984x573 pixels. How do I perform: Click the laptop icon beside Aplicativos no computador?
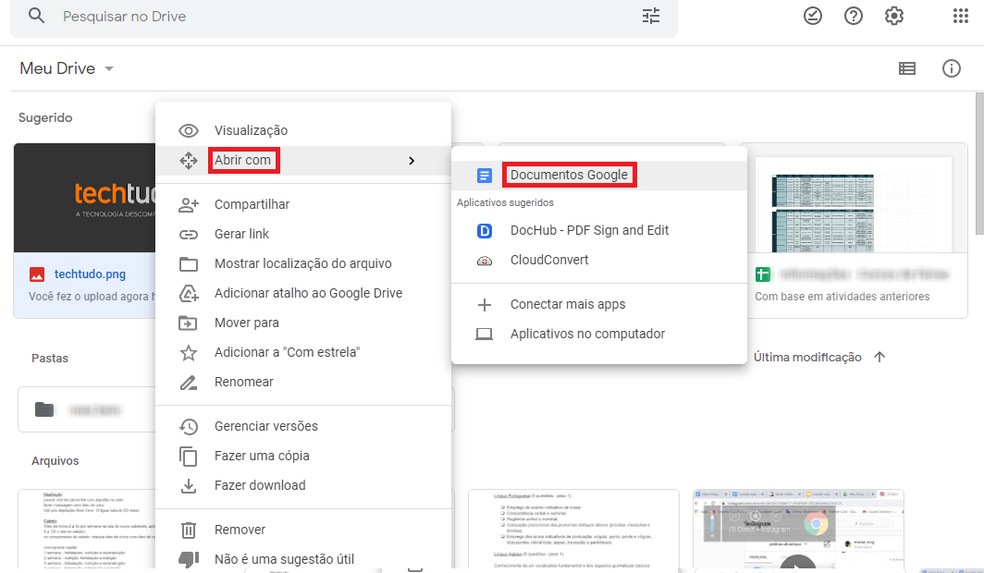(484, 334)
